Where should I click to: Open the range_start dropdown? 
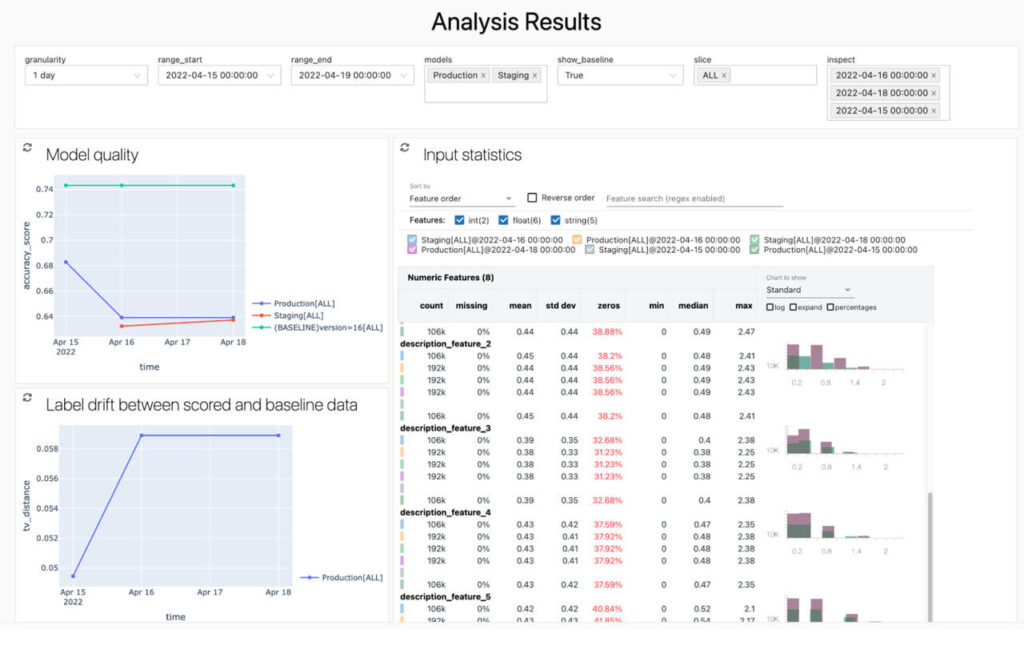(219, 75)
